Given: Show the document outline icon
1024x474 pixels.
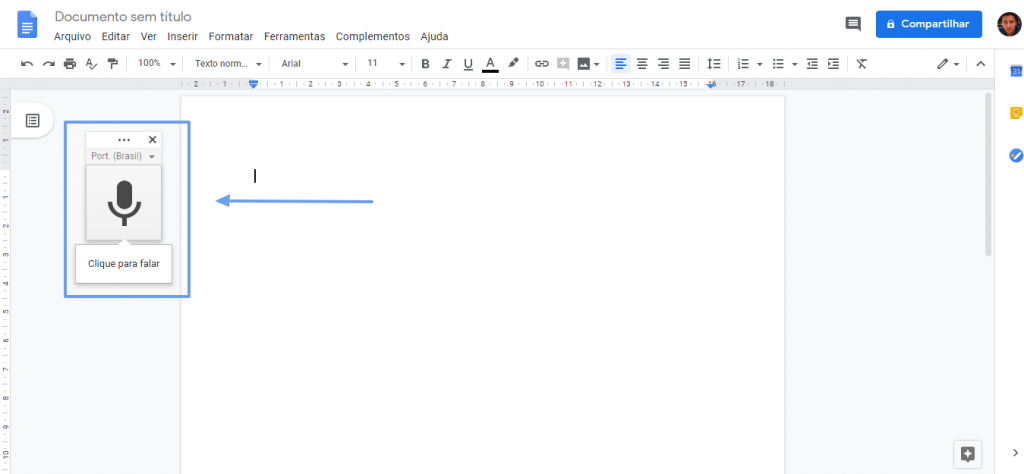Looking at the screenshot, I should tap(33, 120).
